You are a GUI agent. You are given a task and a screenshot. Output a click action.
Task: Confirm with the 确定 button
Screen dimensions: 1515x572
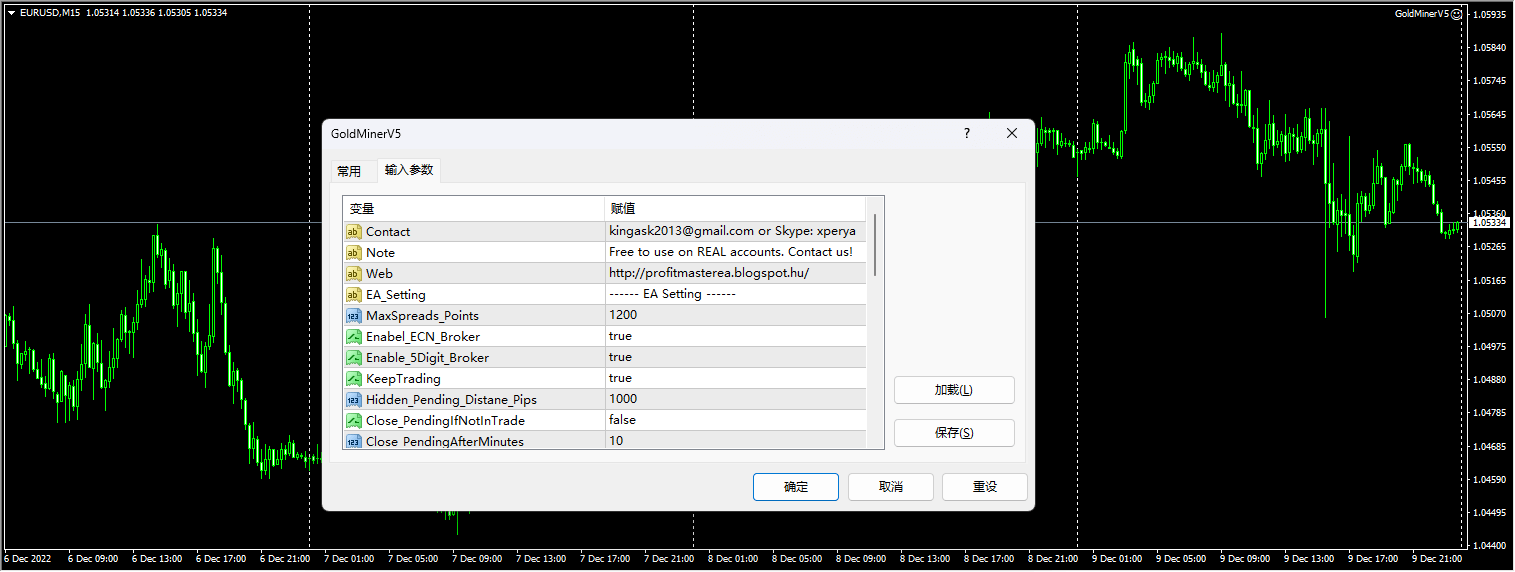tap(796, 487)
